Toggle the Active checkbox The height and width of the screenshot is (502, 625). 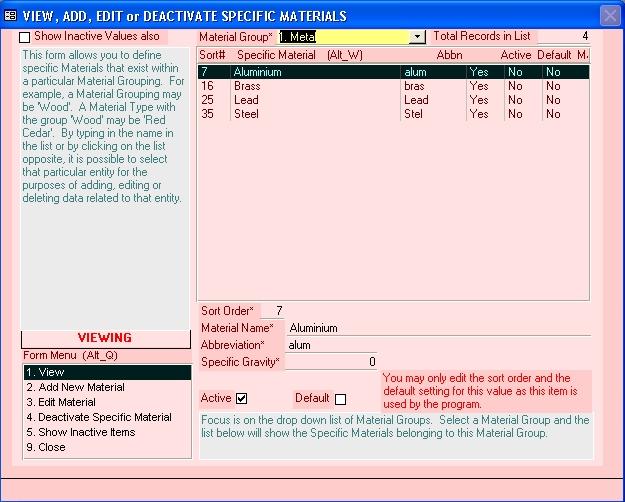(241, 398)
